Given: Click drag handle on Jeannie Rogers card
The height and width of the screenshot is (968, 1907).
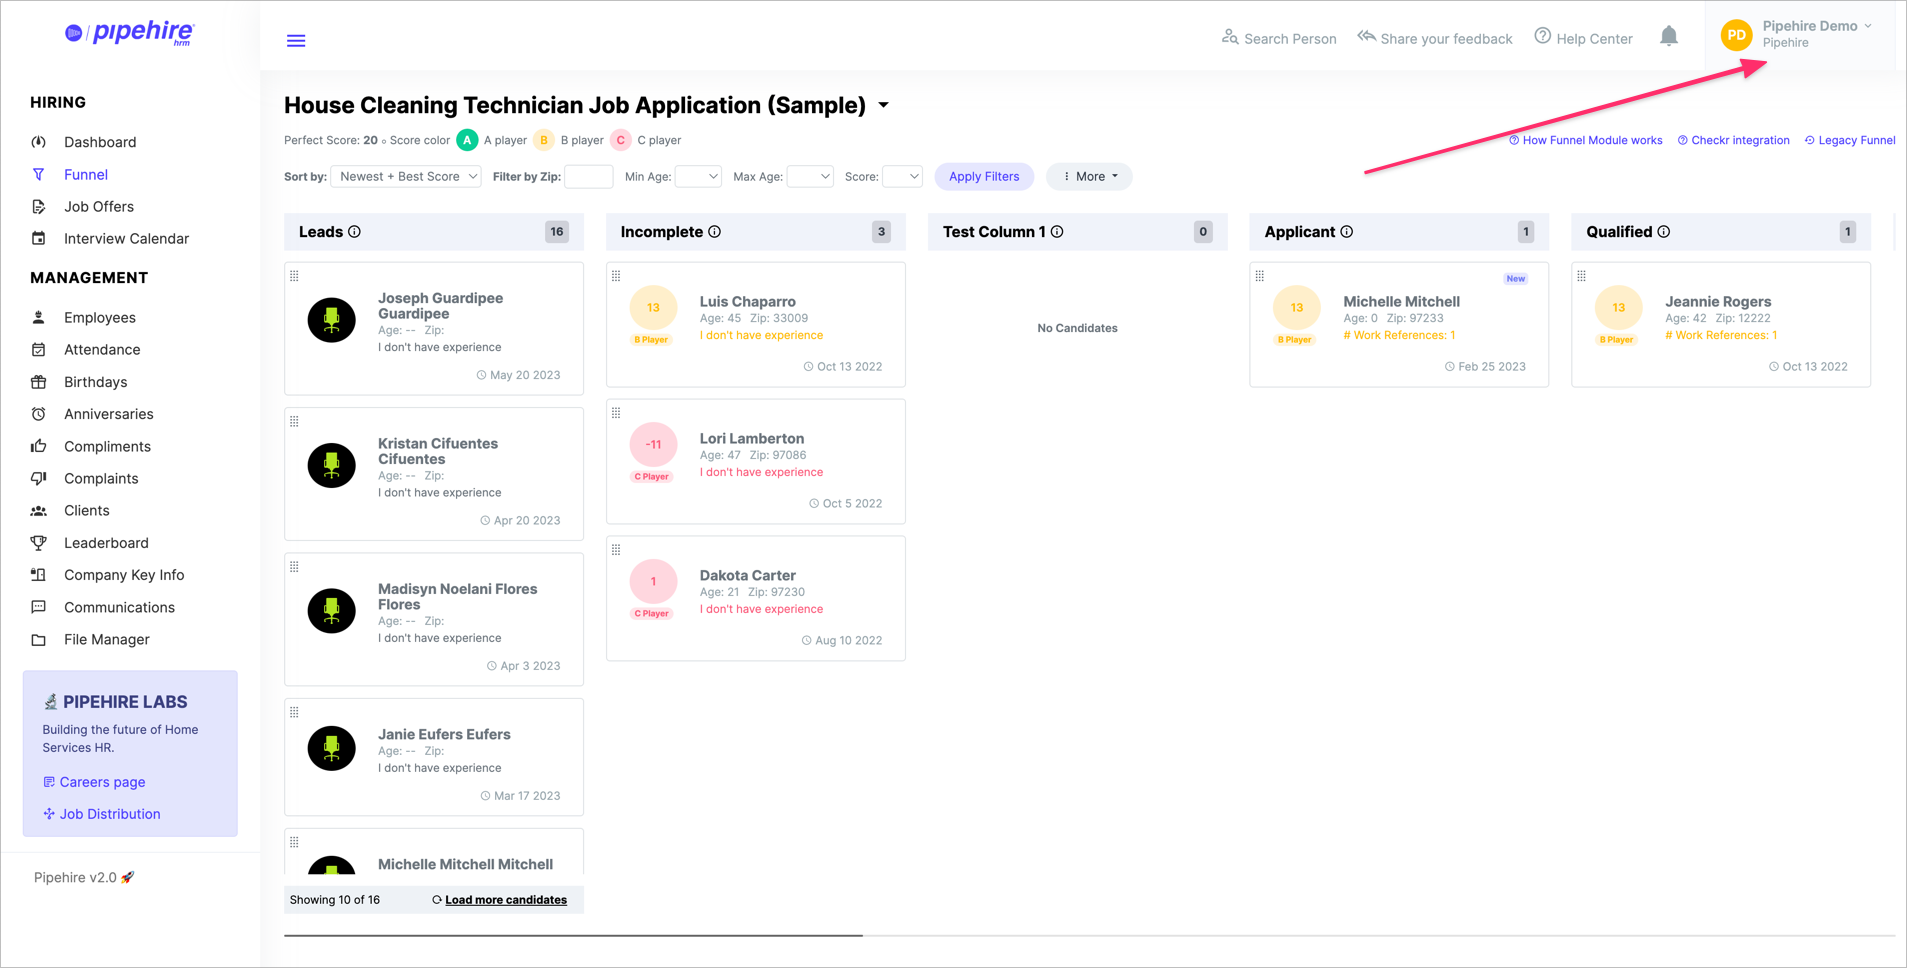Looking at the screenshot, I should click(1582, 276).
